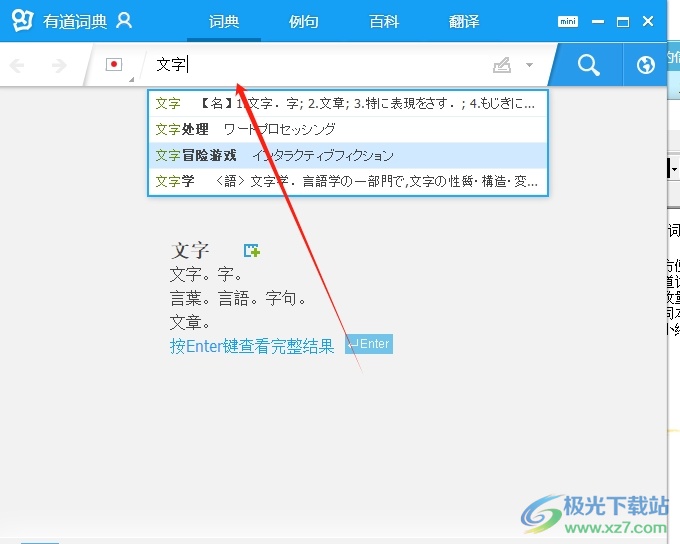This screenshot has width=680, height=544.
Task: Open the 百科 tab
Action: (x=384, y=21)
